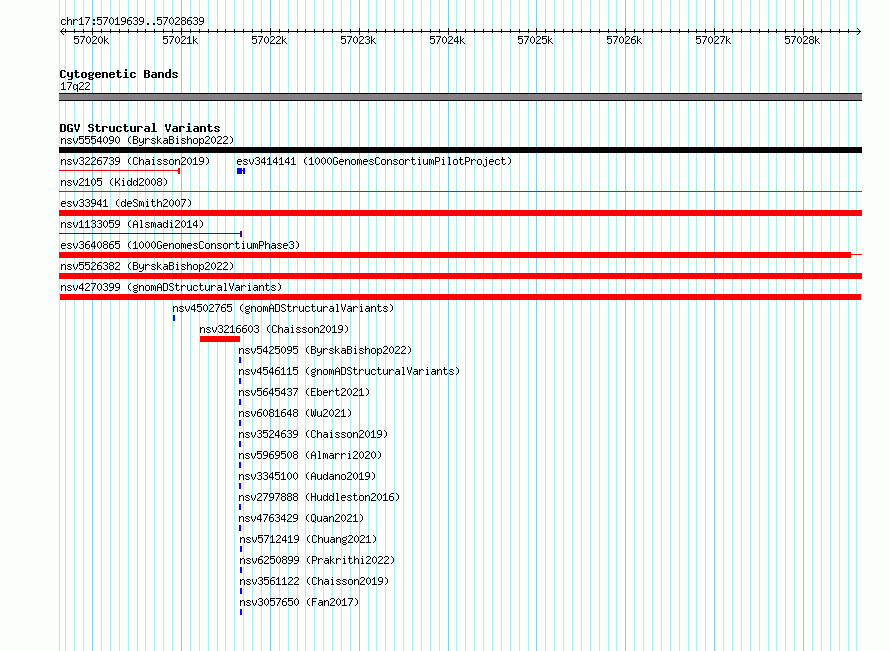
Task: Click nsv5526382 (ByrskaBishop2022) label
Action: click(x=147, y=266)
